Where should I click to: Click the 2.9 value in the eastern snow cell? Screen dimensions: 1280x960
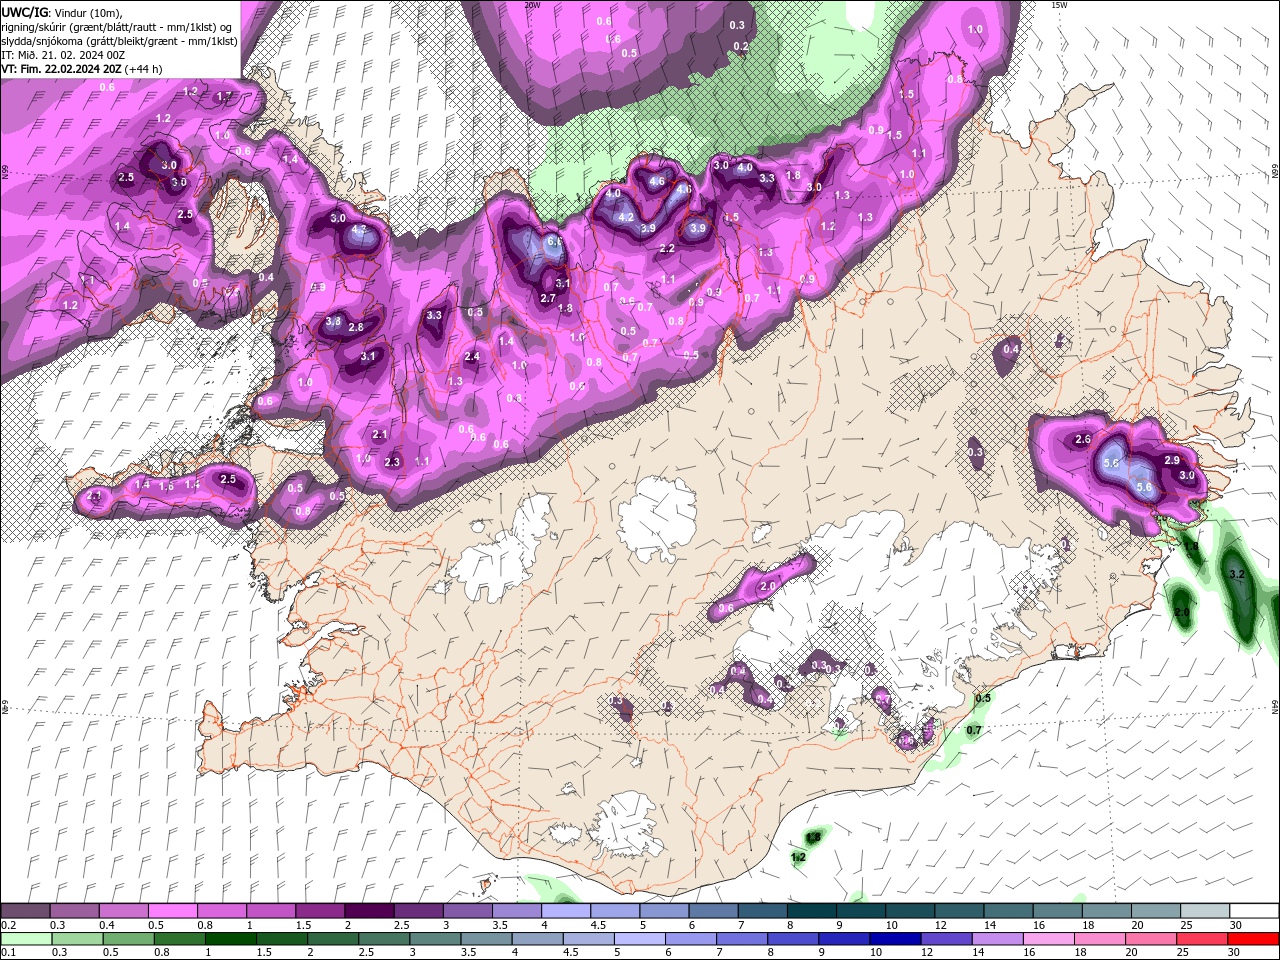(1173, 460)
